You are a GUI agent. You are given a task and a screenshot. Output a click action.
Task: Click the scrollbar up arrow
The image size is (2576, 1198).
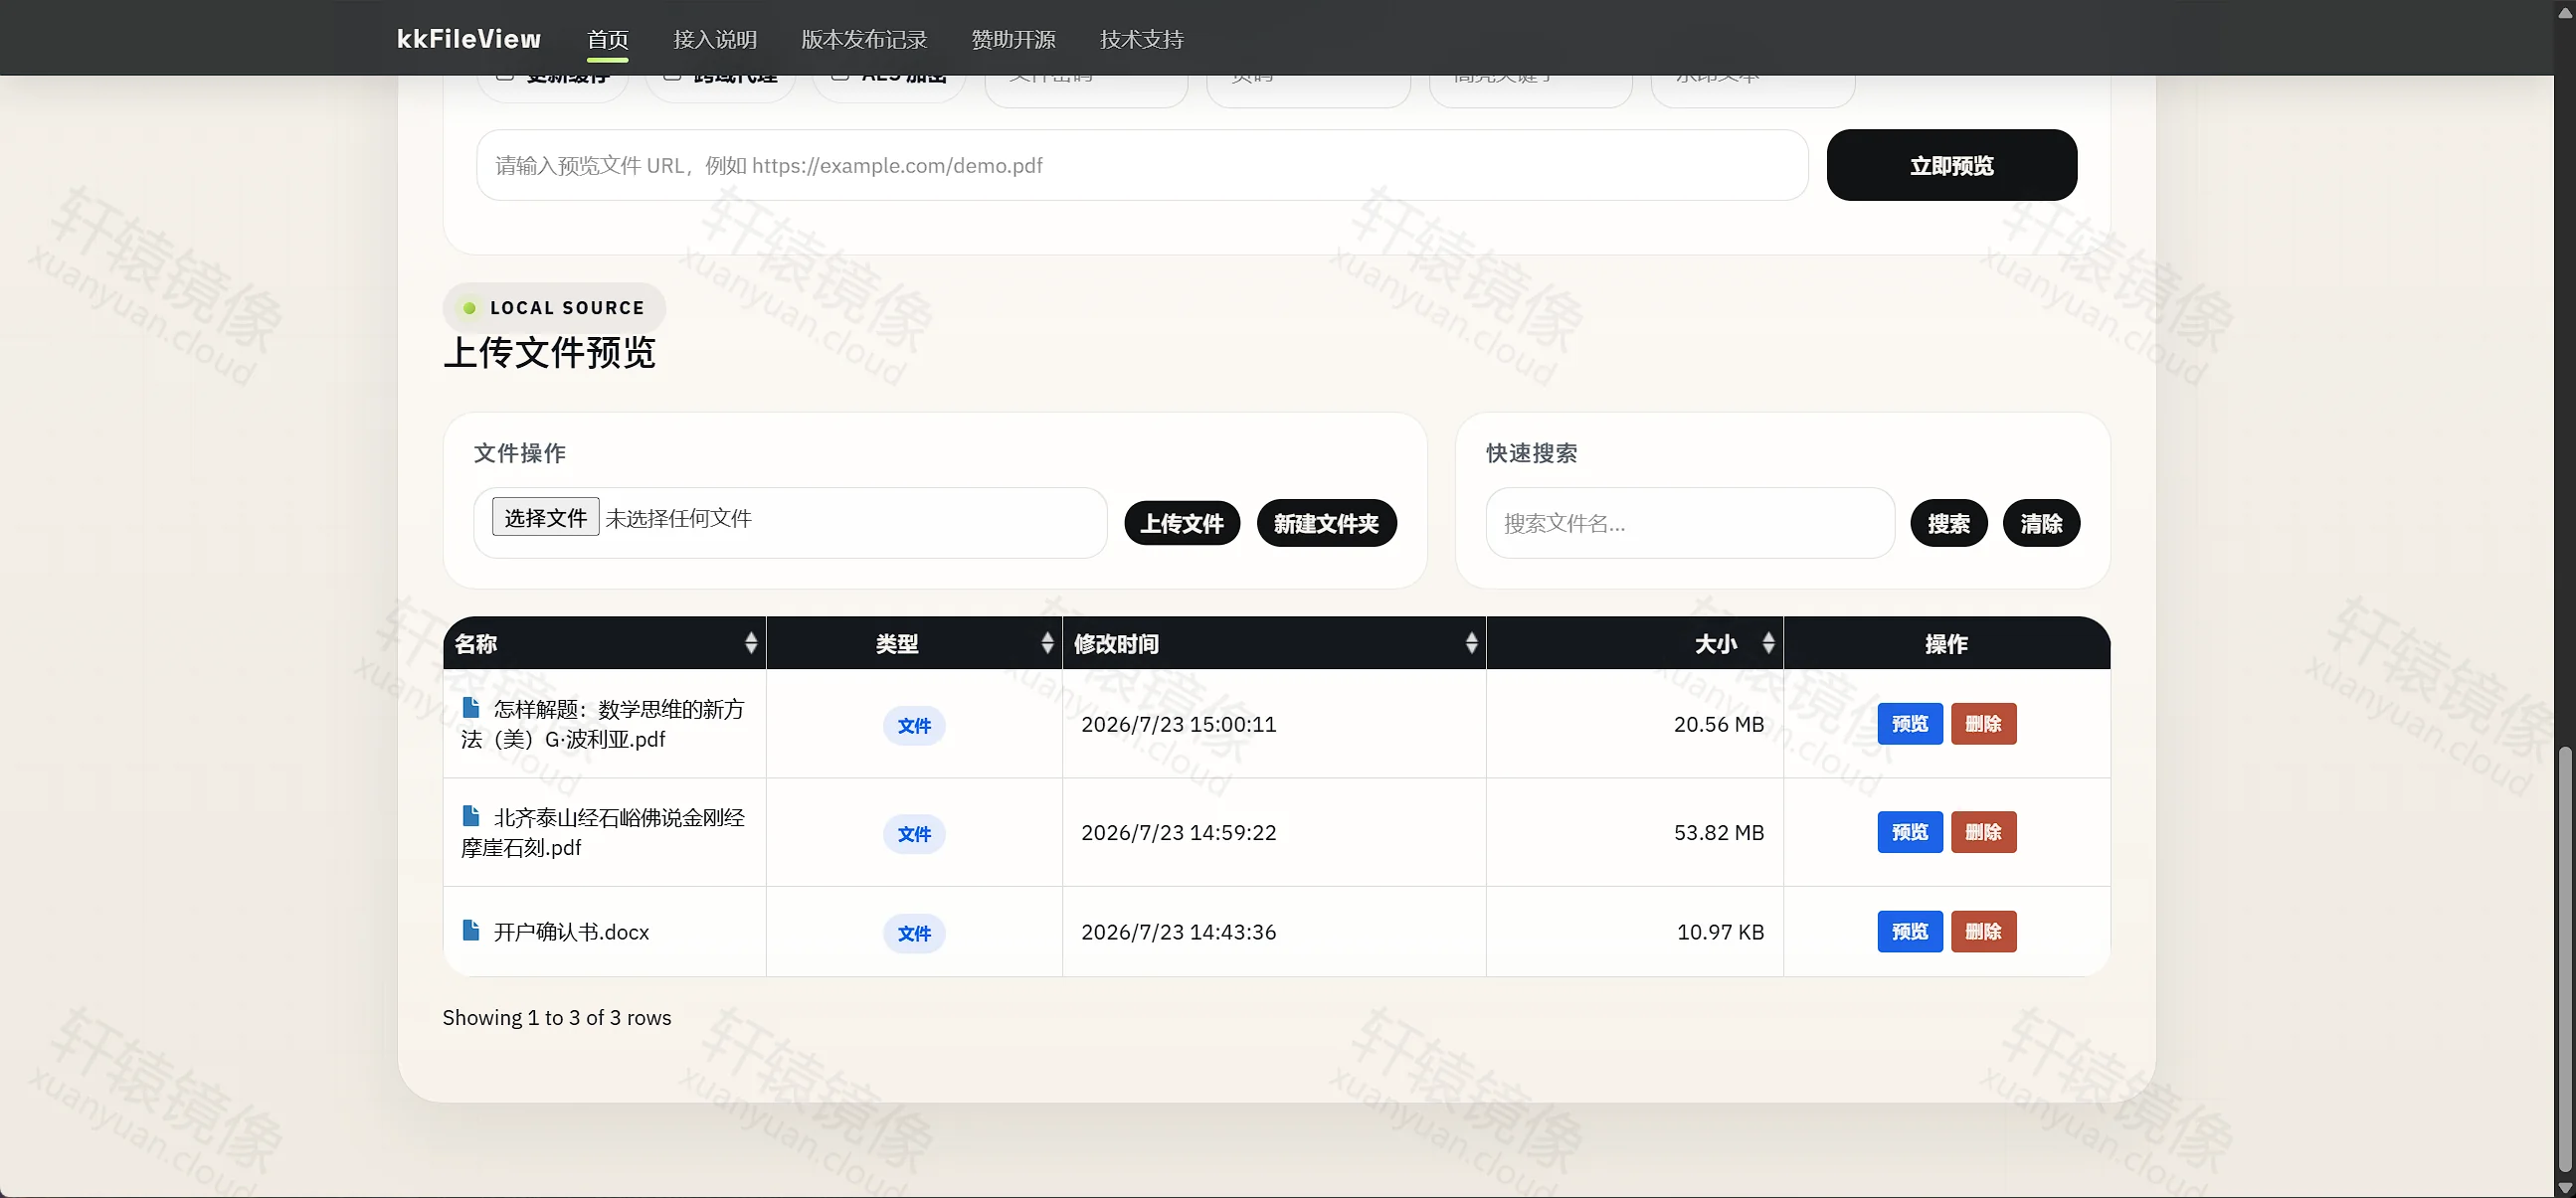(2565, 12)
